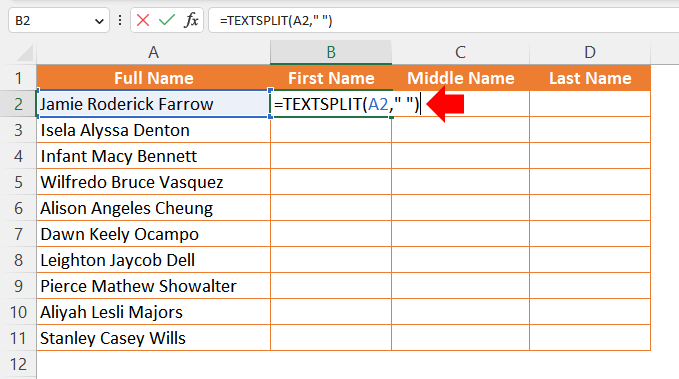
Task: Select row 8 header
Action: pos(18,260)
